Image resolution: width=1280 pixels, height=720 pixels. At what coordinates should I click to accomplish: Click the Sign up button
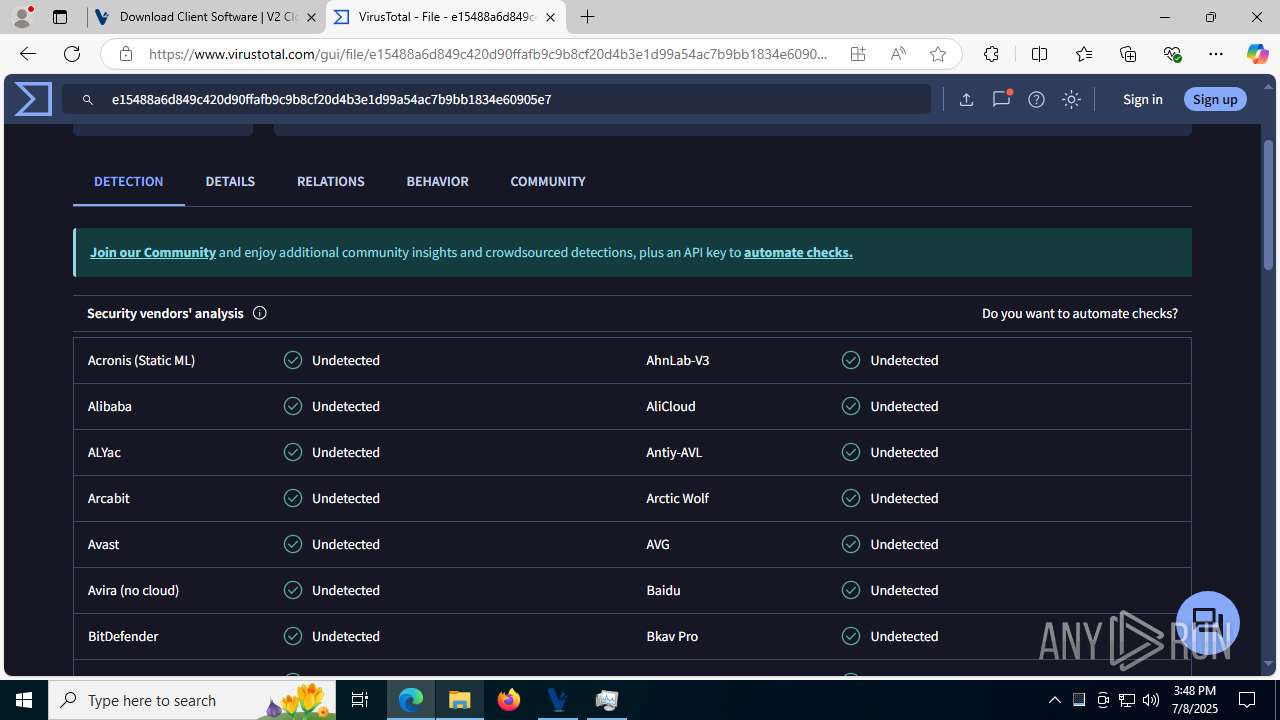click(1215, 99)
